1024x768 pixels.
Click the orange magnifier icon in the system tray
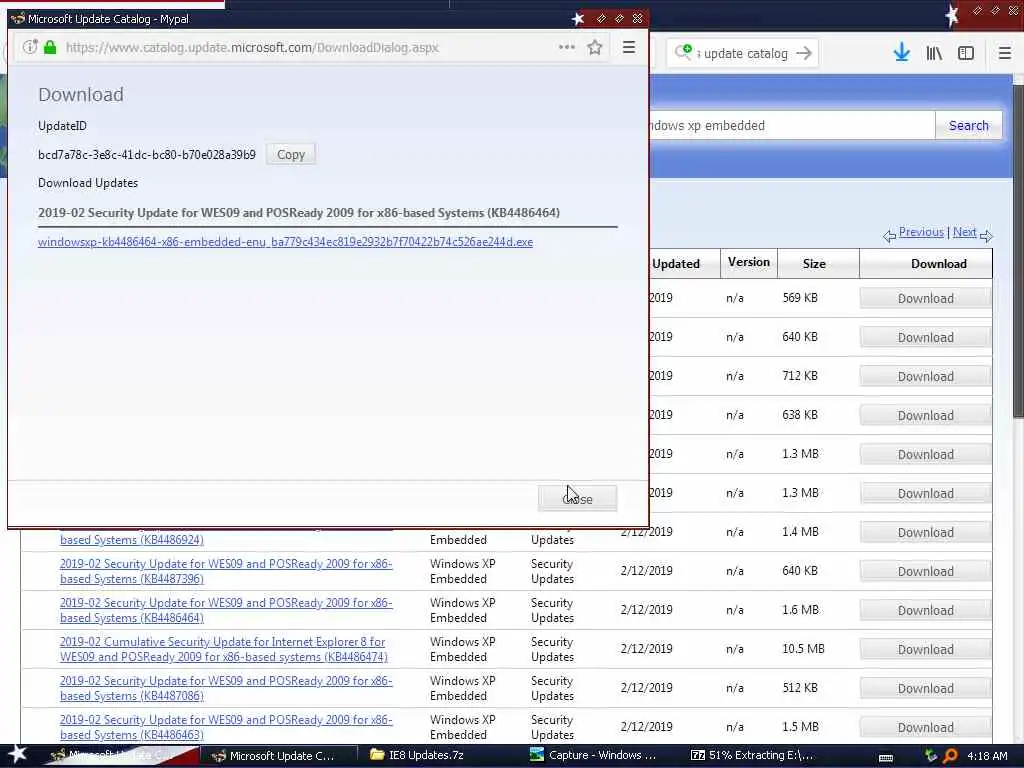[x=950, y=756]
